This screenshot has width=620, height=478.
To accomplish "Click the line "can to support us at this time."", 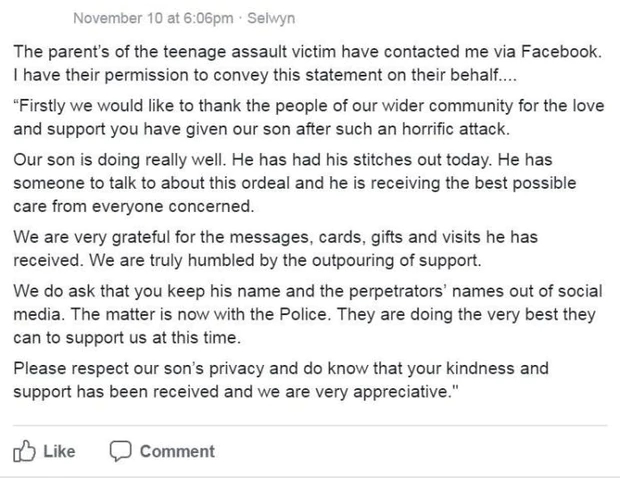I will coord(127,338).
